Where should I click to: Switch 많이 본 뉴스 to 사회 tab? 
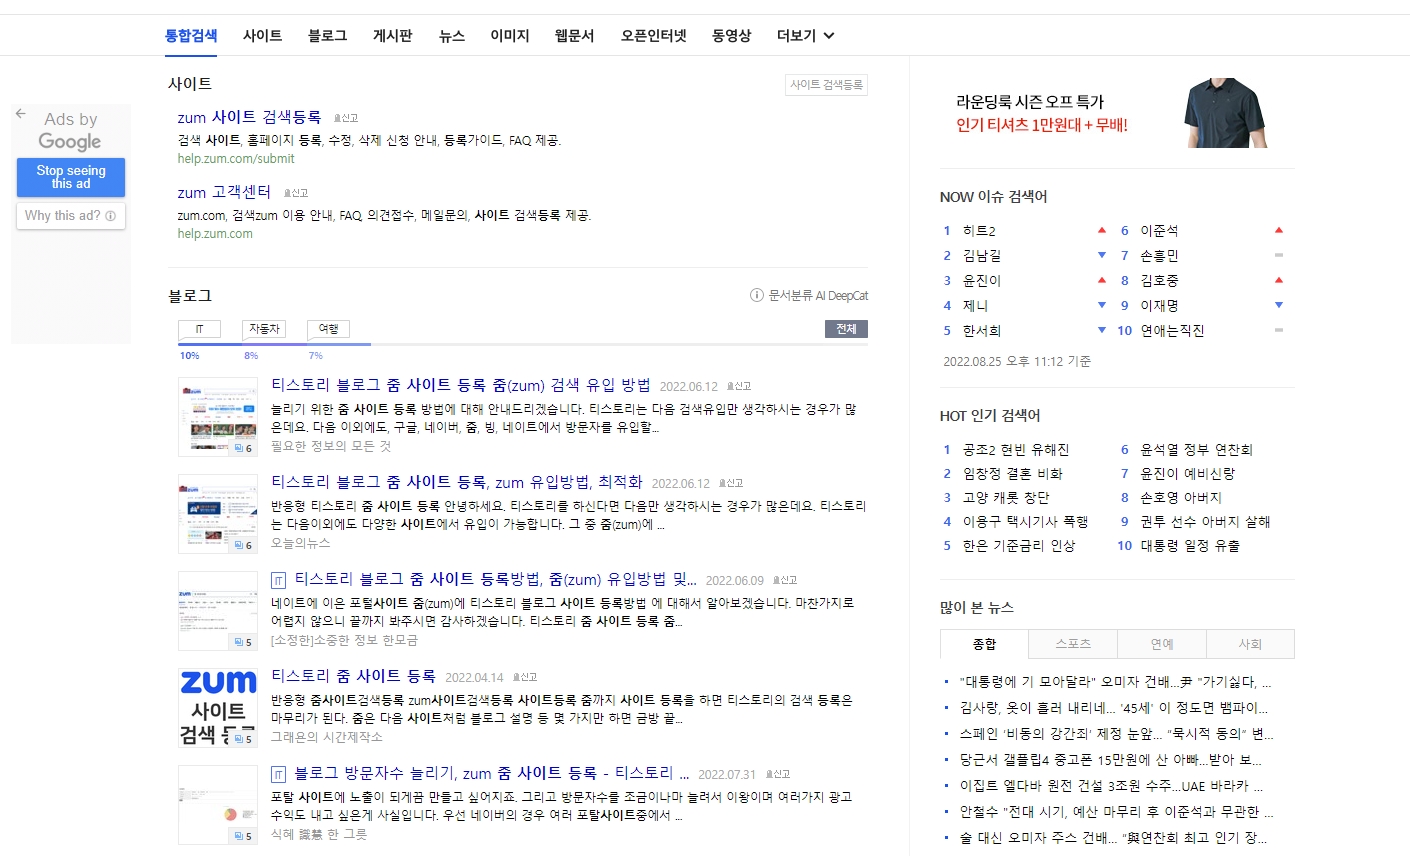(1250, 644)
